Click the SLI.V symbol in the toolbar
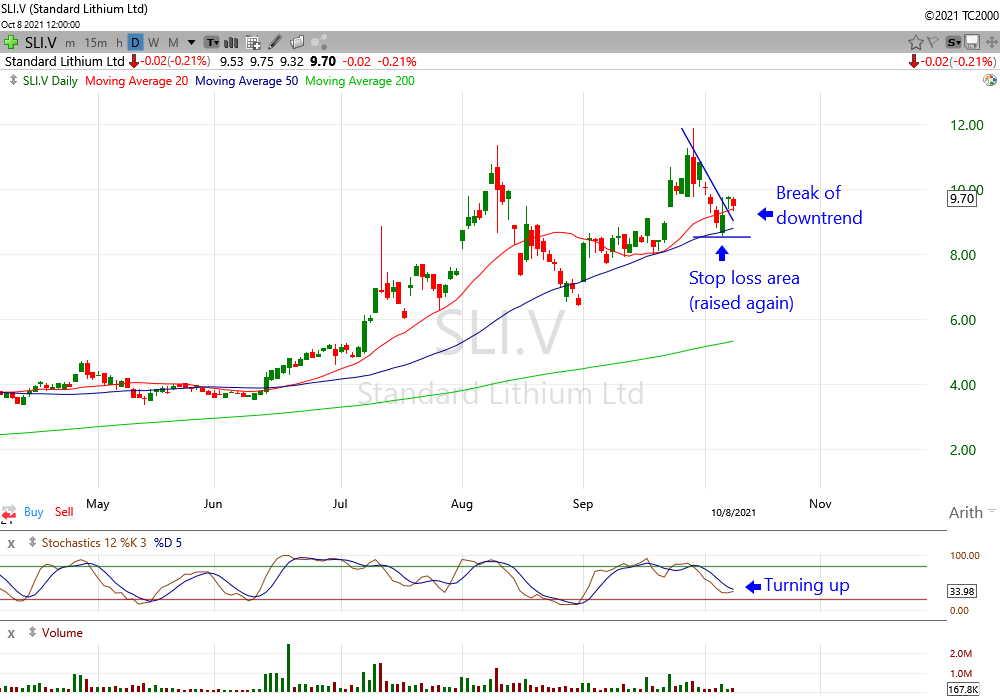 coord(41,43)
